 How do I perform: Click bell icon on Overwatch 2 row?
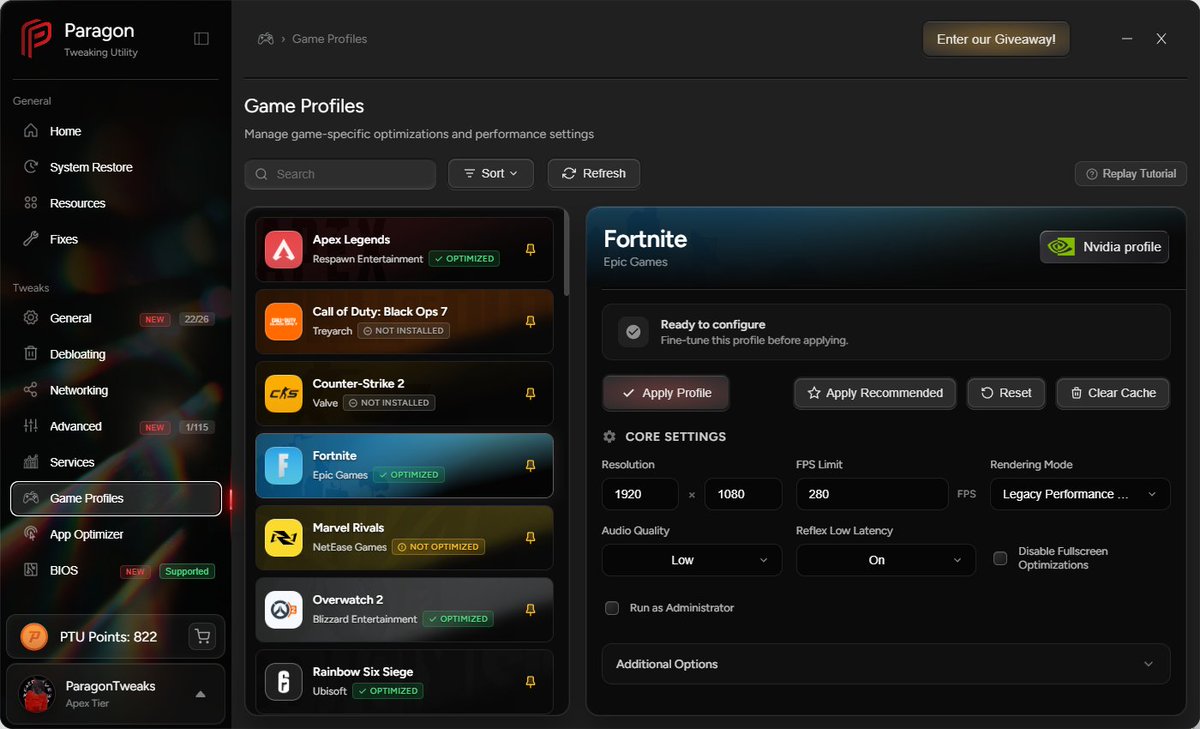(530, 610)
